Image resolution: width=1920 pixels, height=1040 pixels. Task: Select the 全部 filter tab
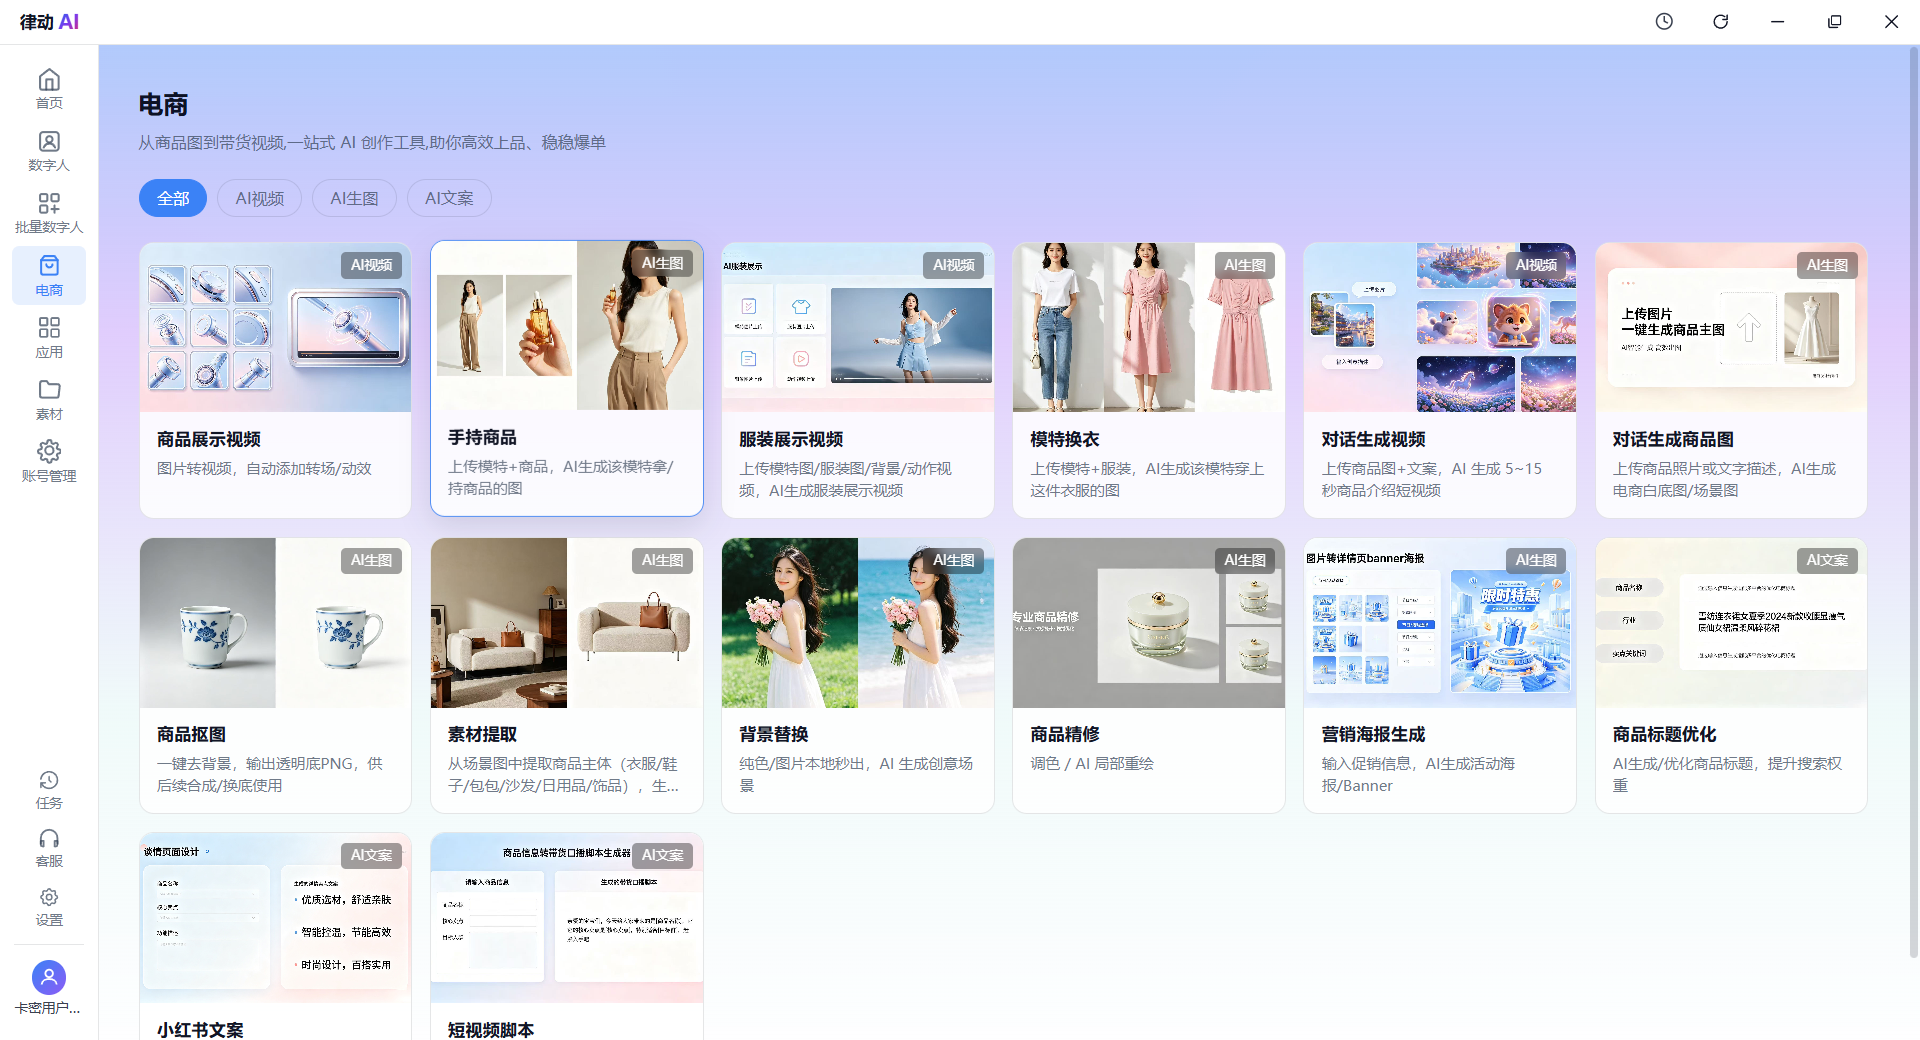(173, 198)
